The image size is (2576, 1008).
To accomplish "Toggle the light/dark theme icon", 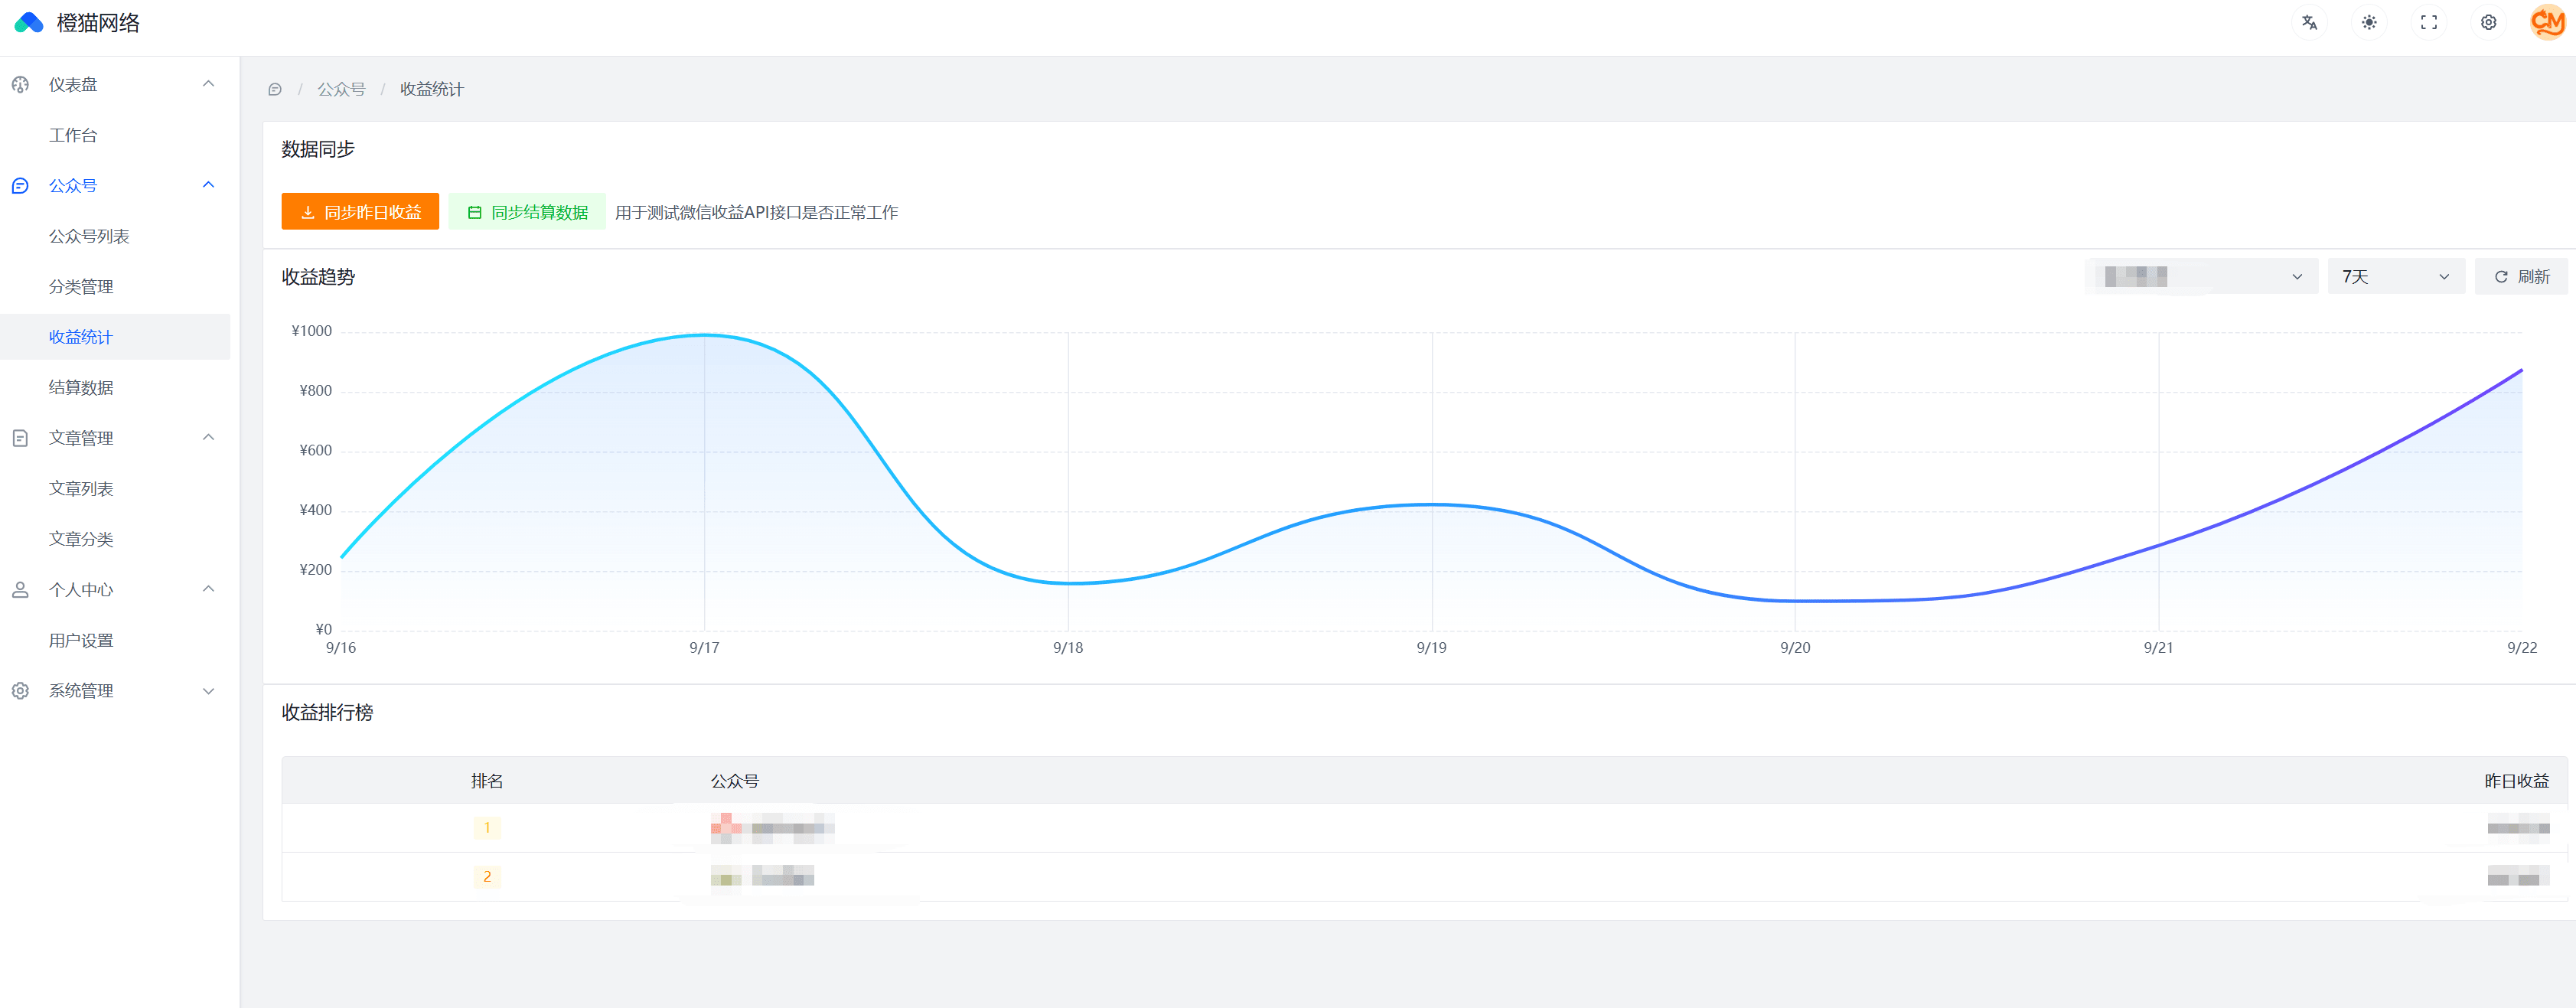I will [2369, 23].
